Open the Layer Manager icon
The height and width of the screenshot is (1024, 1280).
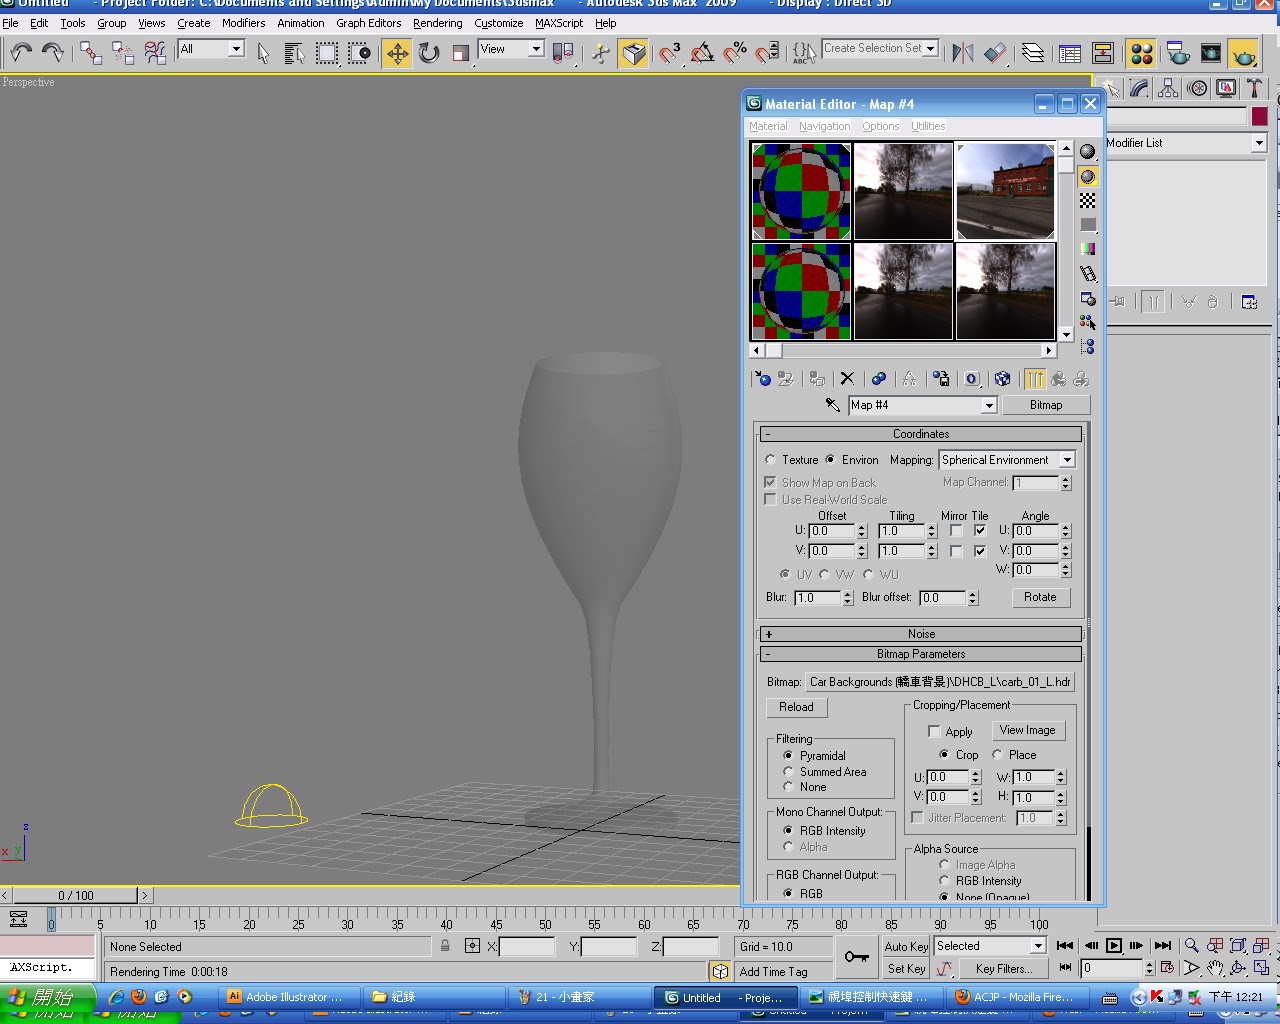1033,53
